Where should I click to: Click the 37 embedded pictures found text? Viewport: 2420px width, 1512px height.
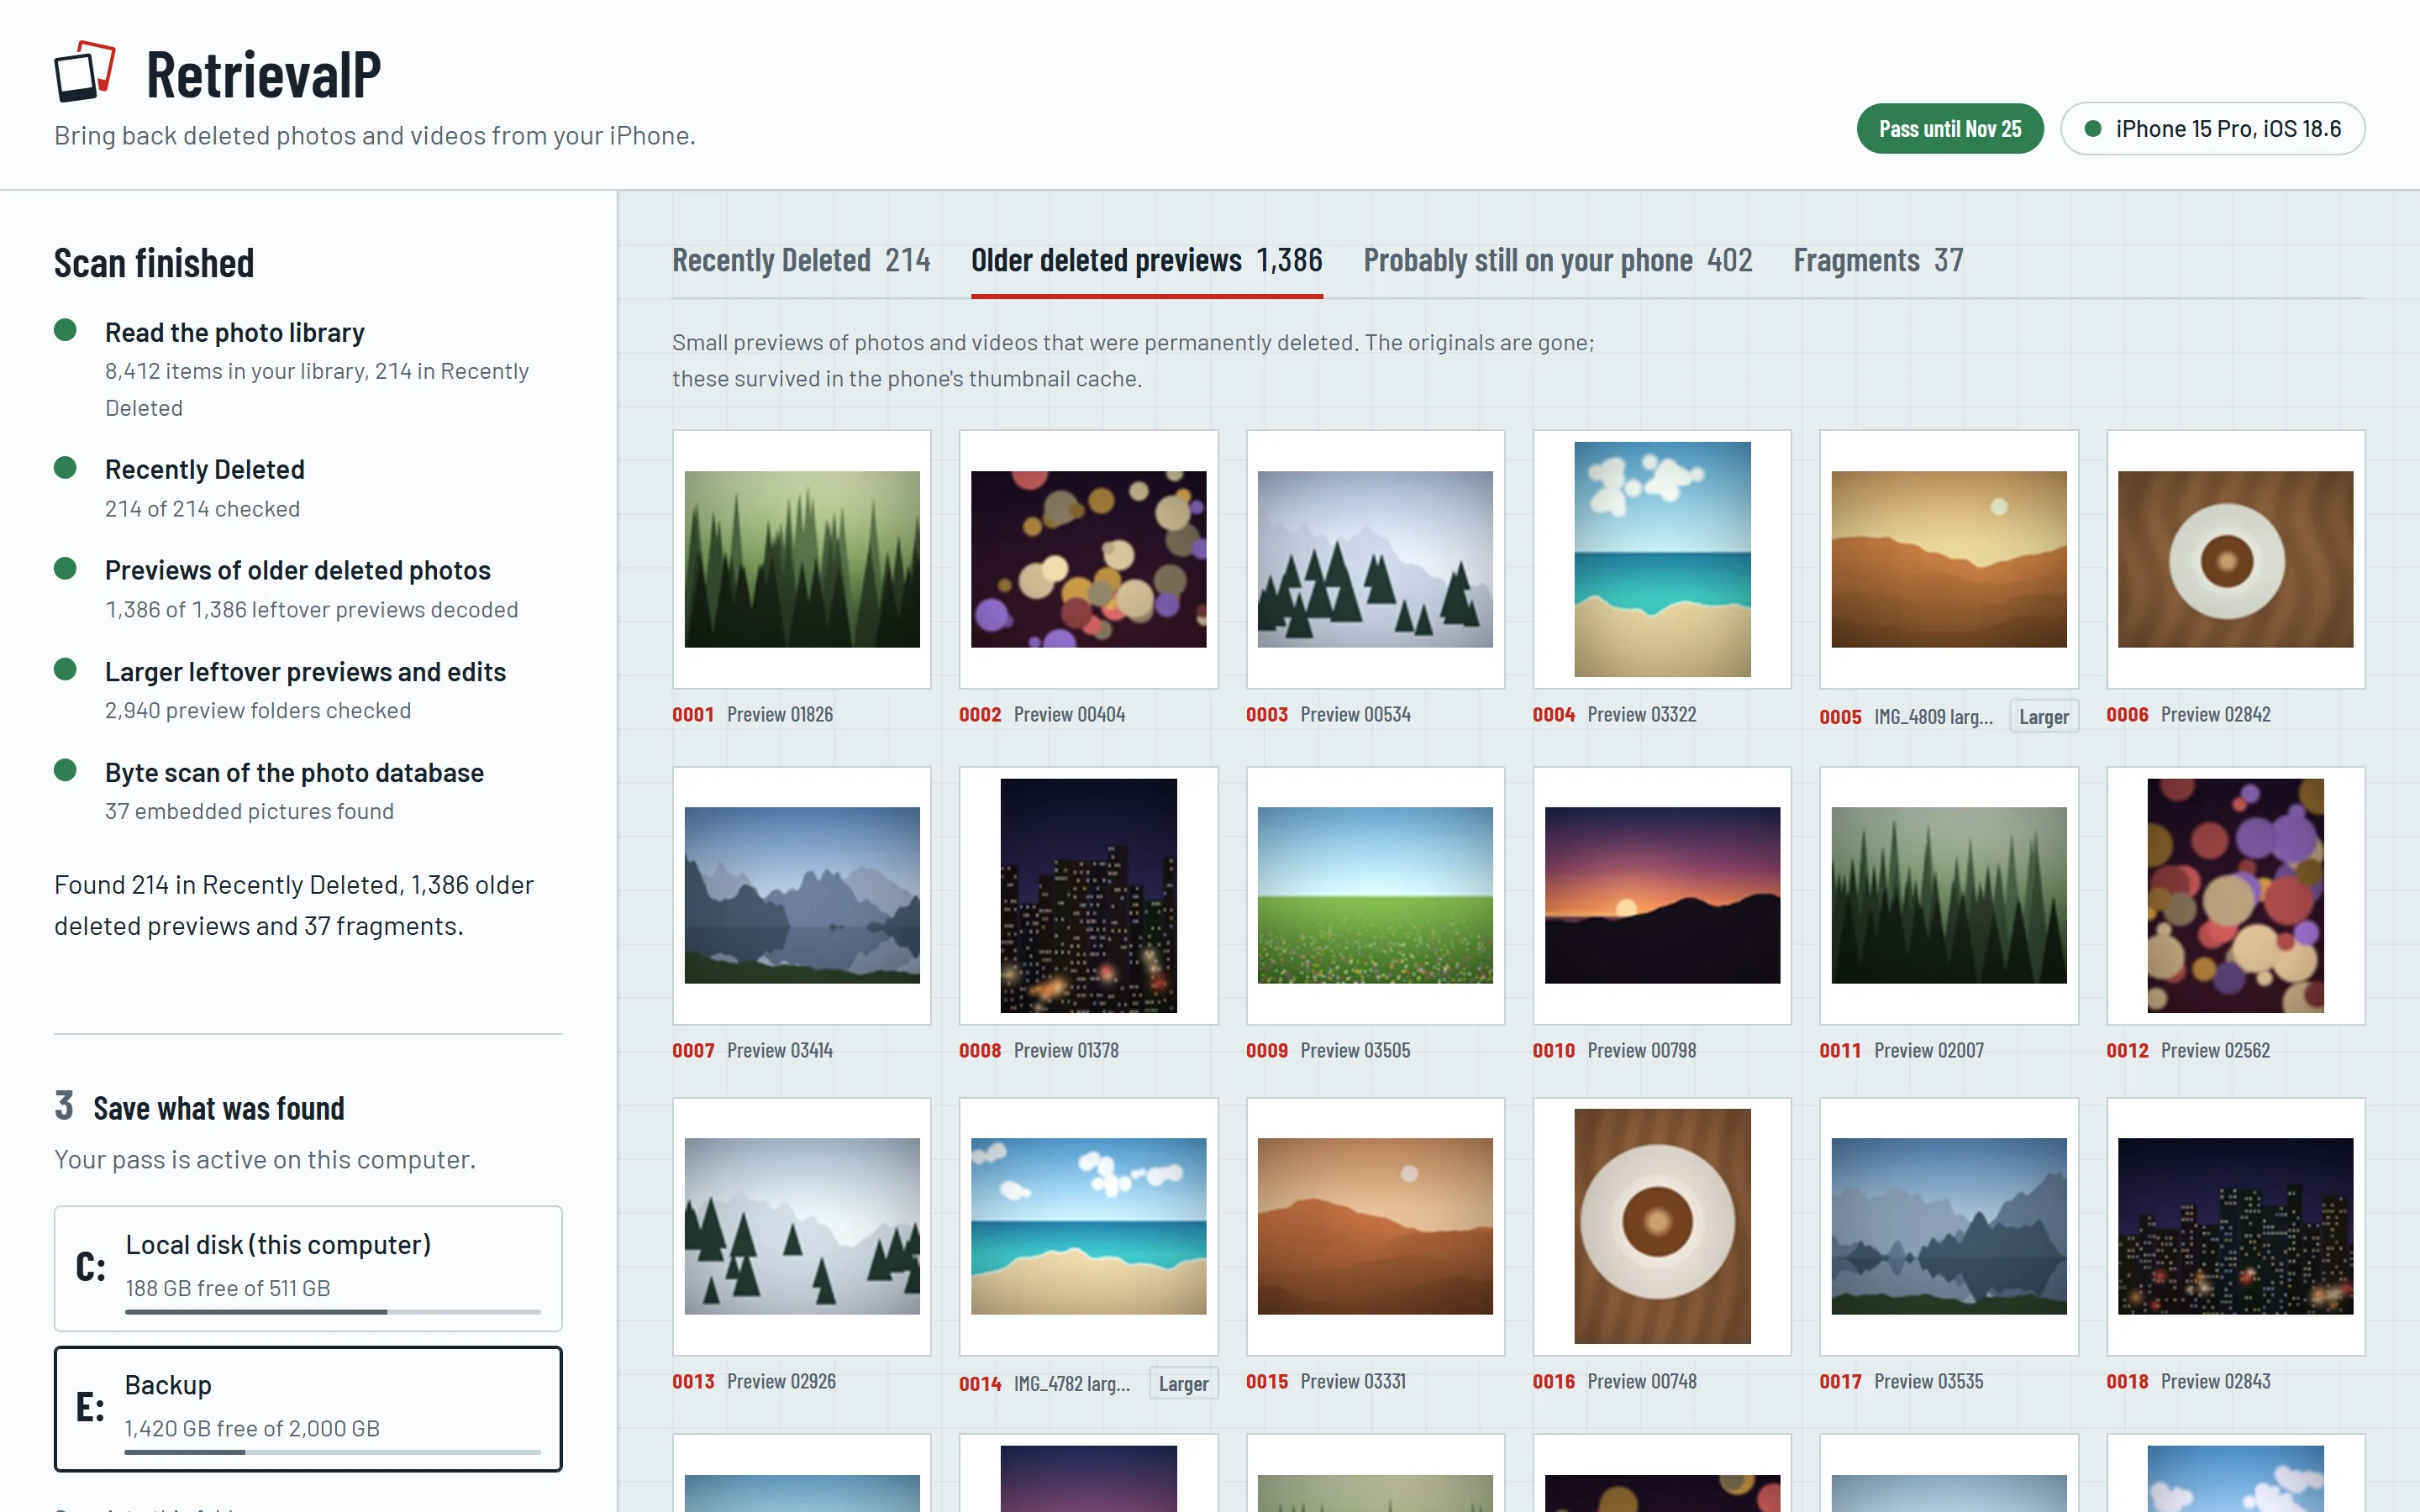249,811
